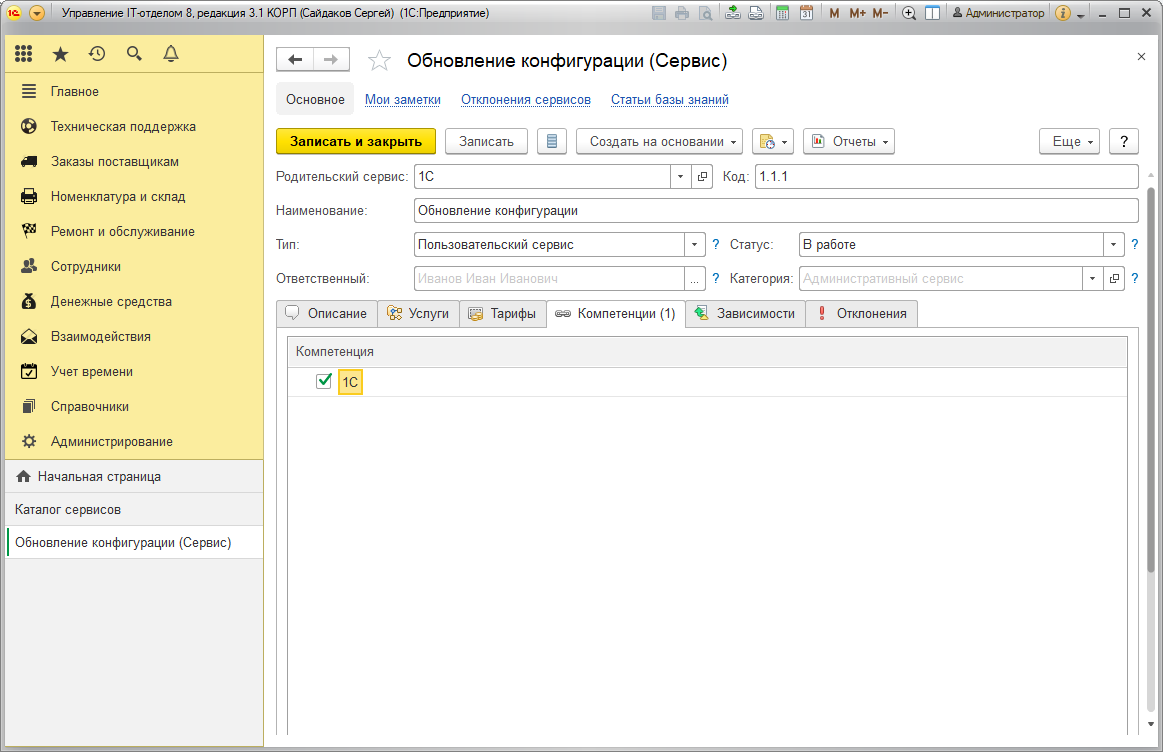1163x752 pixels.
Task: Click the list icon button next to Записать
Action: (x=552, y=141)
